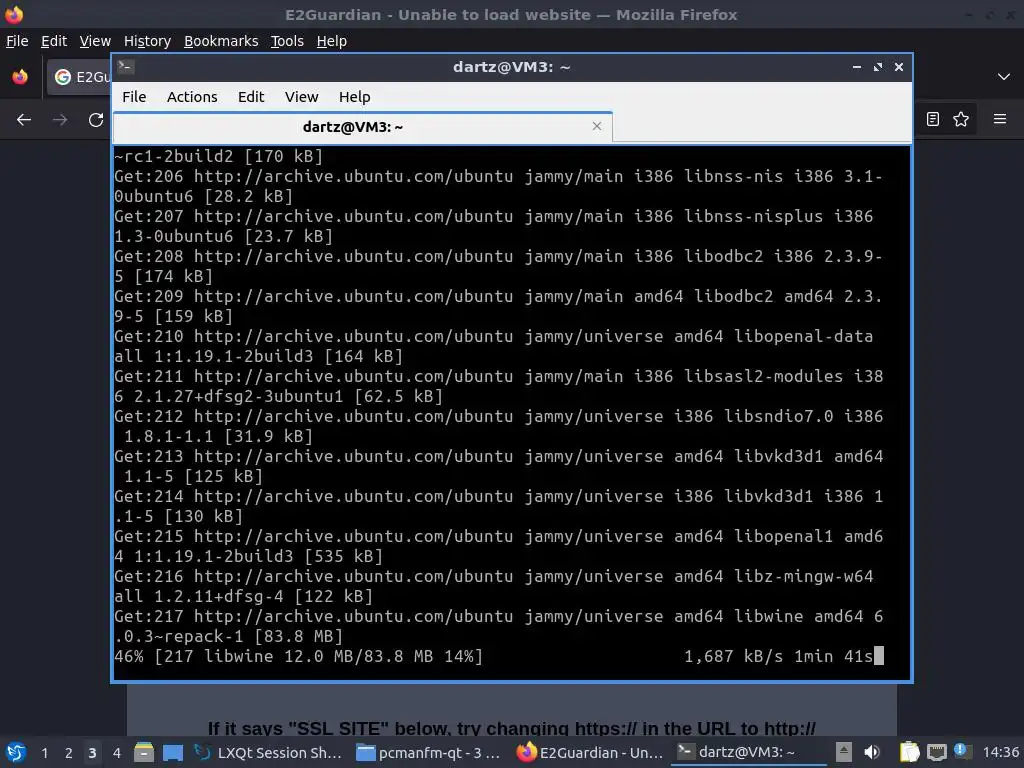The width and height of the screenshot is (1024, 768).
Task: Open the LXQt start menu icon
Action: coord(15,753)
